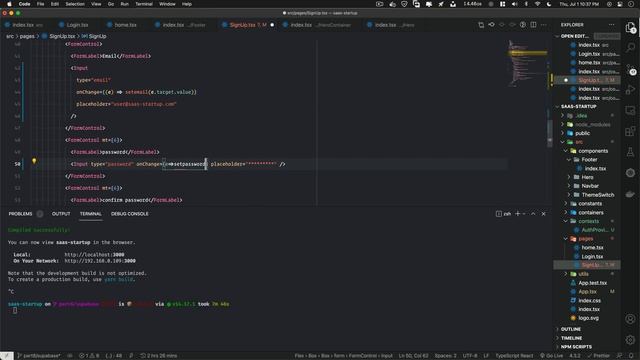This screenshot has height=360, width=640.
Task: Expand the ThemeSwitch folder
Action: pos(598,195)
